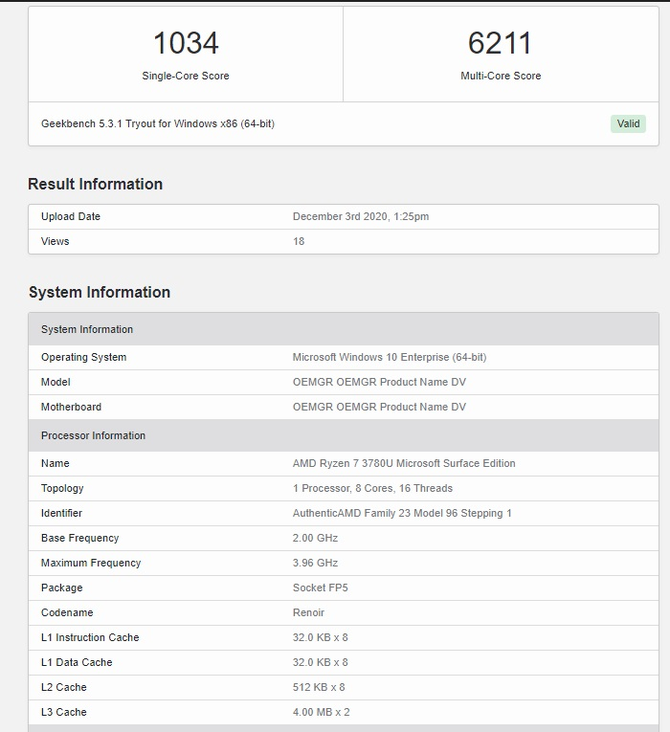Click the green Valid badge
The image size is (670, 732).
click(628, 124)
